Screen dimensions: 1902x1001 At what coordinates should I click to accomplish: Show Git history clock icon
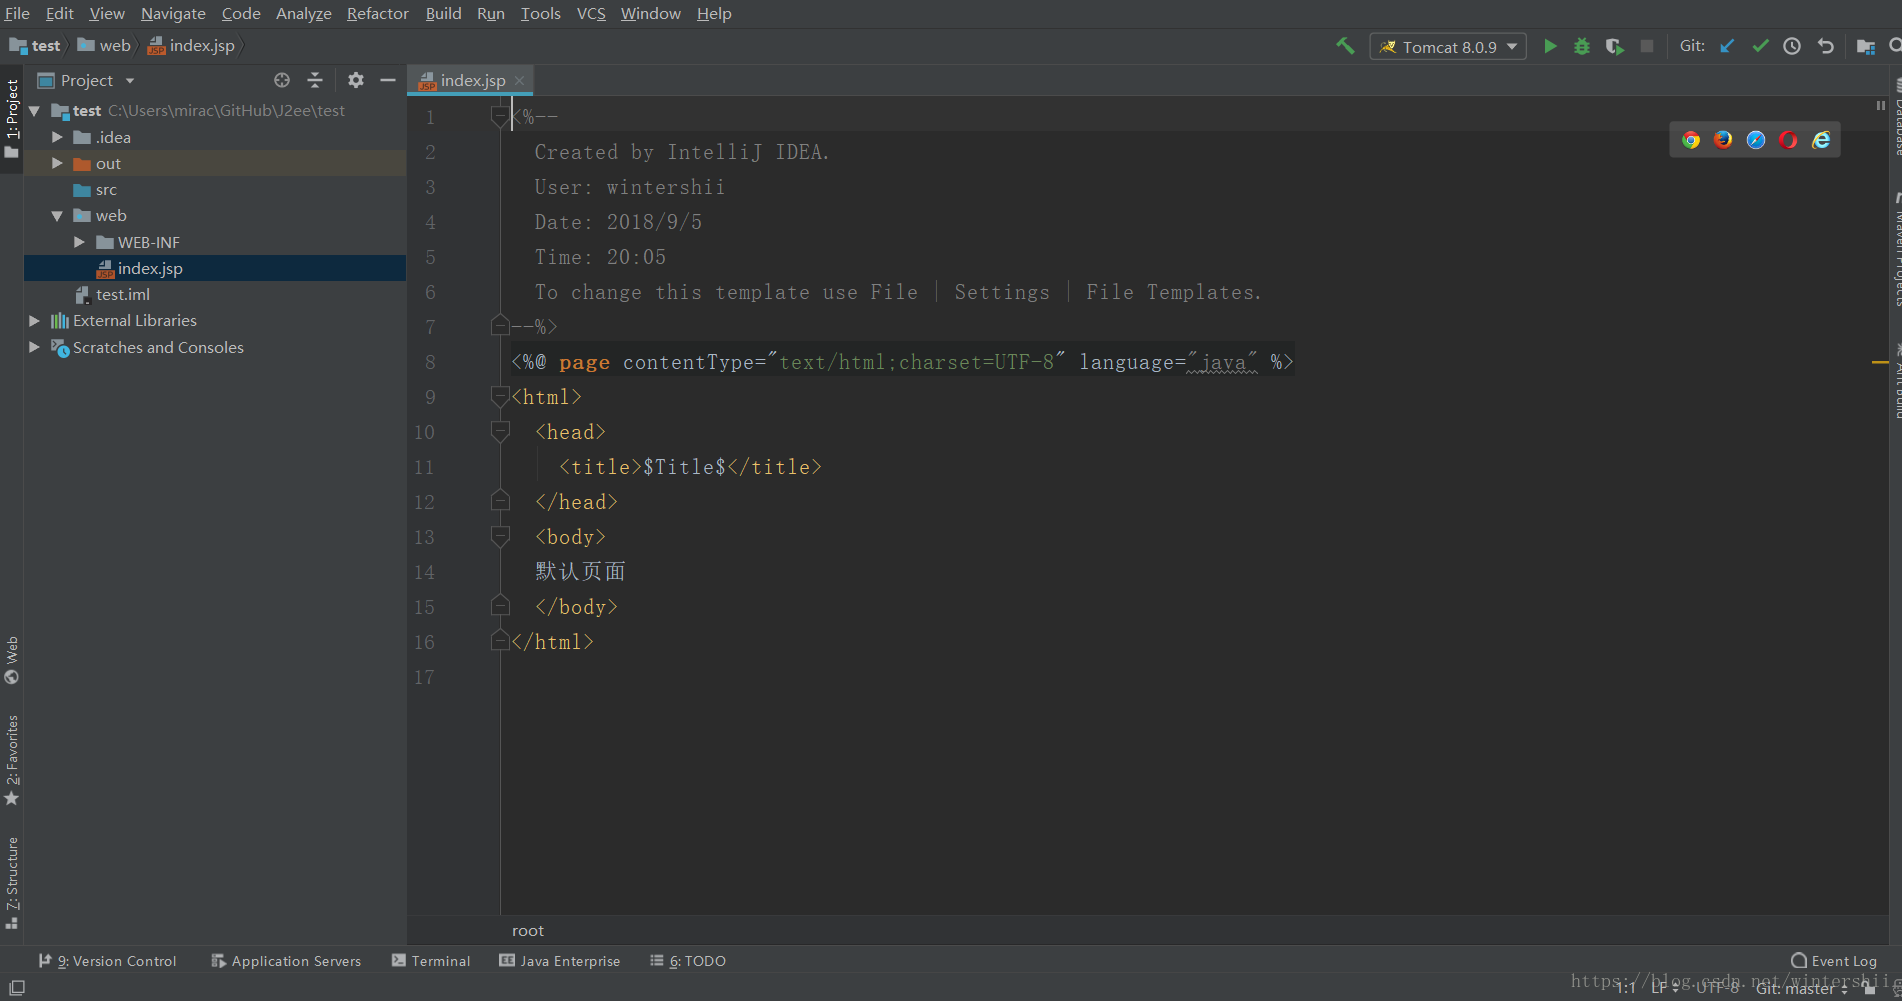tap(1792, 46)
